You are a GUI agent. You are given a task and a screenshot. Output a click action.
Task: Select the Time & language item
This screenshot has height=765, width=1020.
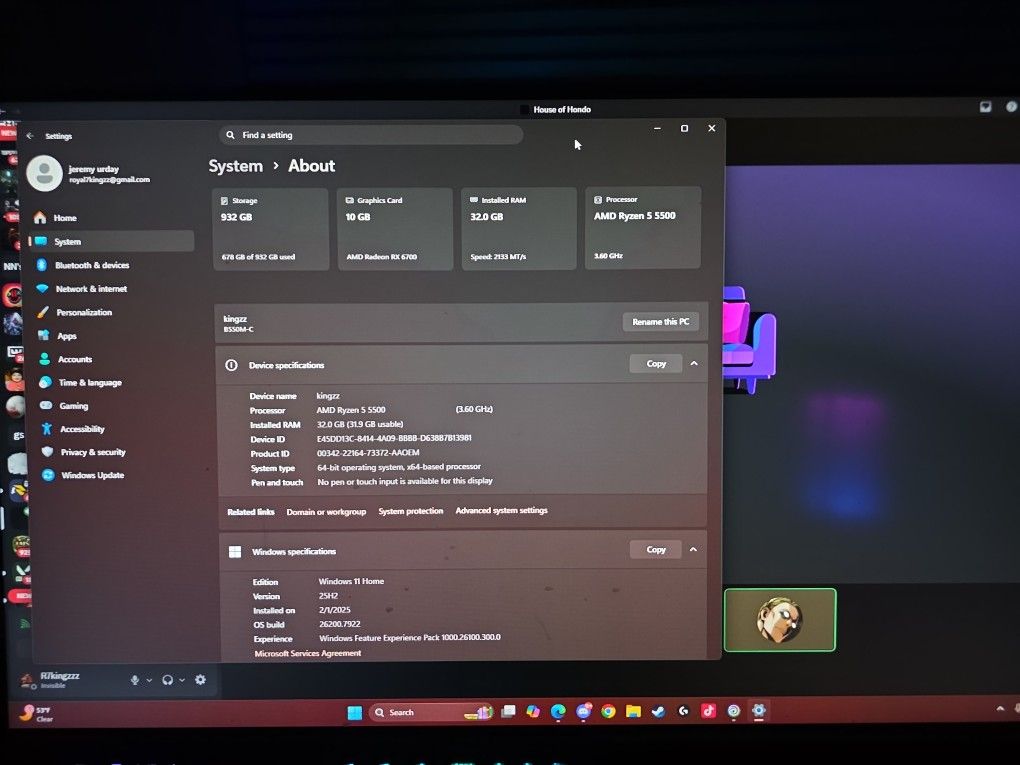[x=89, y=383]
